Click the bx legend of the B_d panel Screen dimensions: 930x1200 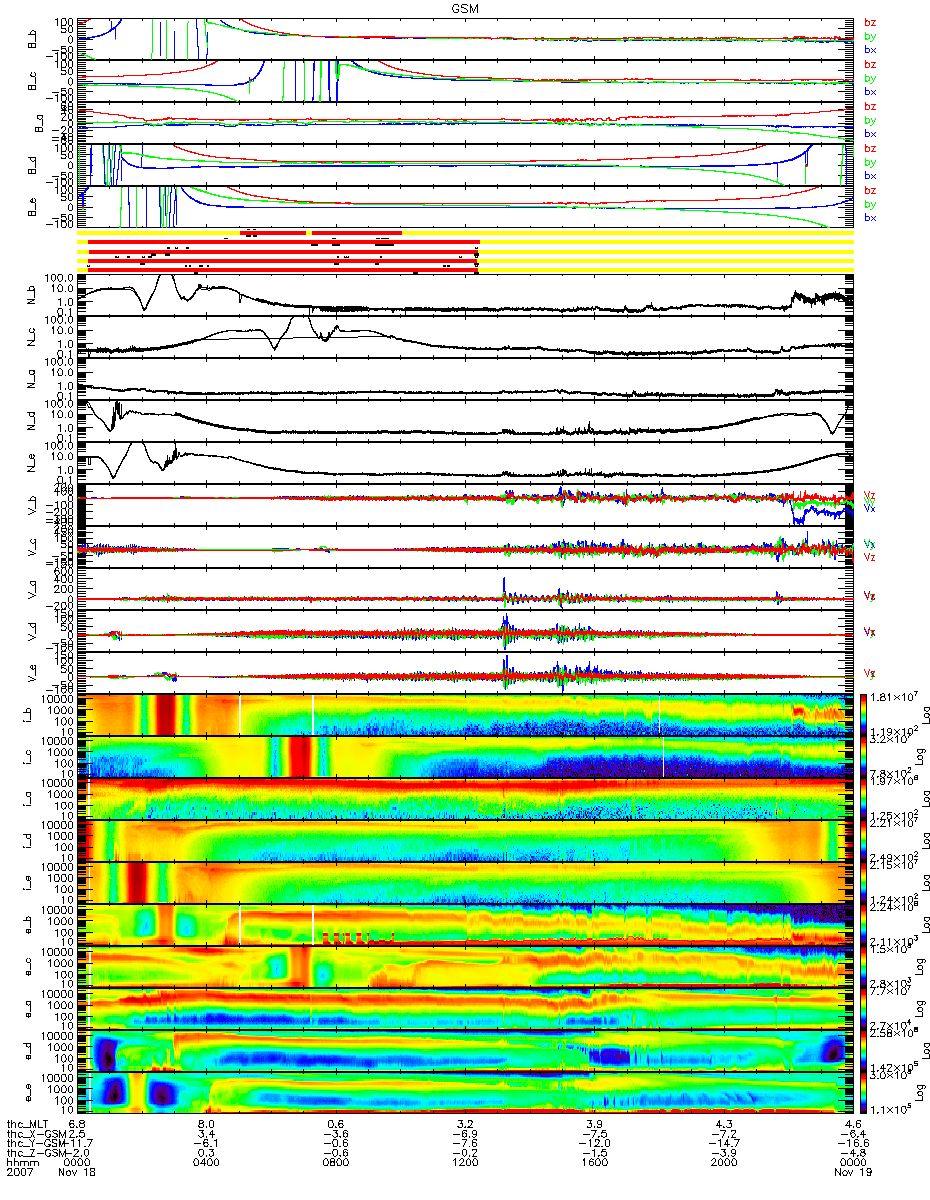click(870, 175)
